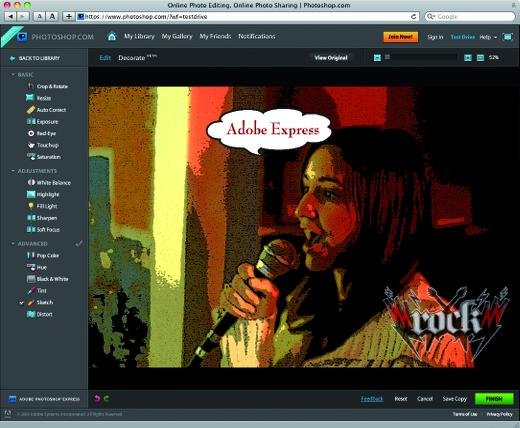This screenshot has width=520, height=428.
Task: Switch to the Edit tab
Action: pyautogui.click(x=105, y=58)
